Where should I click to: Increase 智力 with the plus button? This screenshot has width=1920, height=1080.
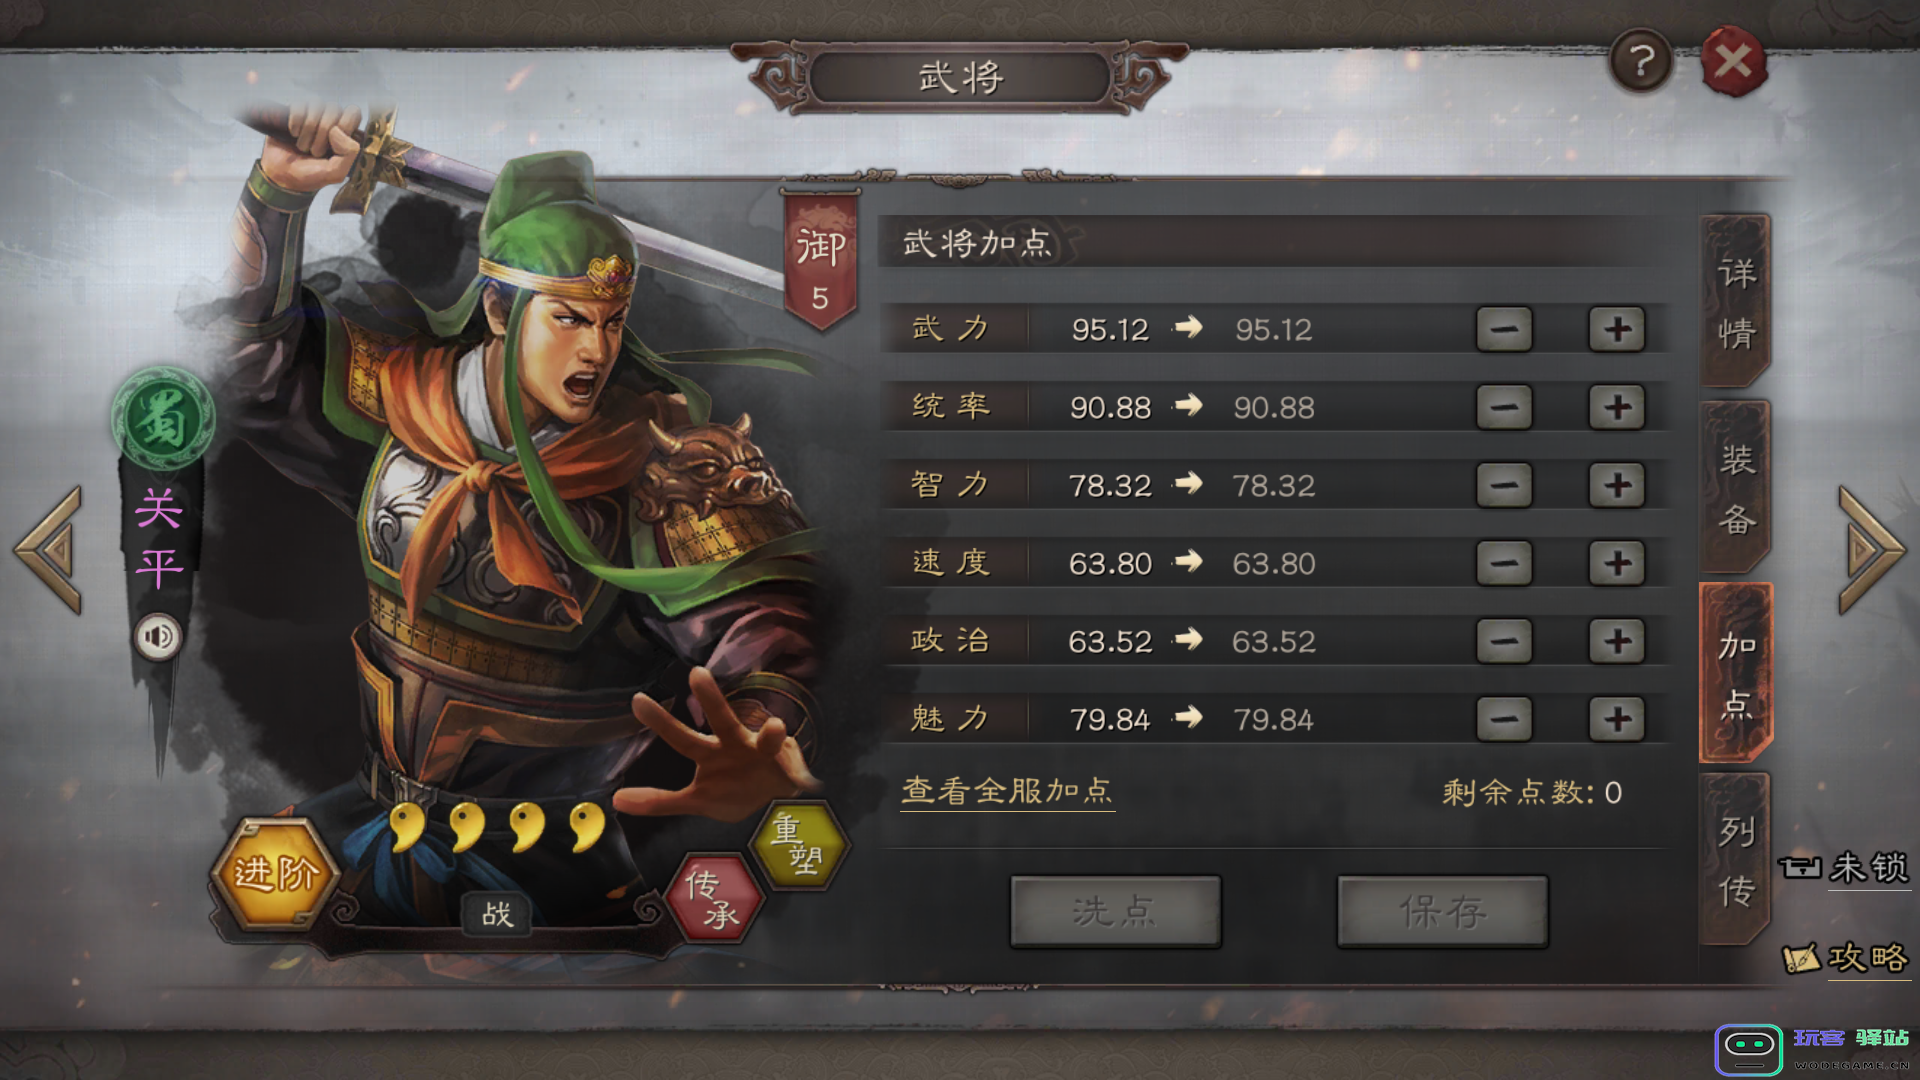(1617, 485)
